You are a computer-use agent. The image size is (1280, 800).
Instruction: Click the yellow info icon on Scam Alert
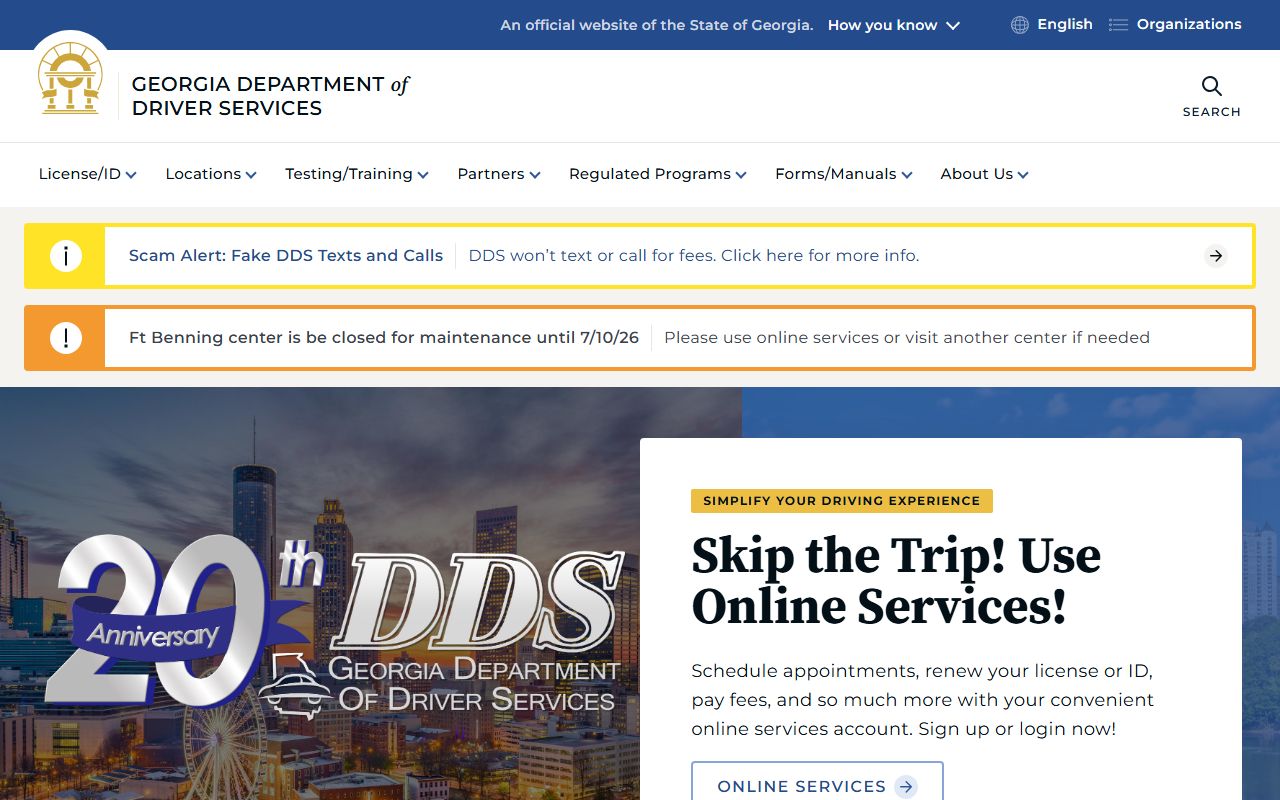[x=65, y=256]
